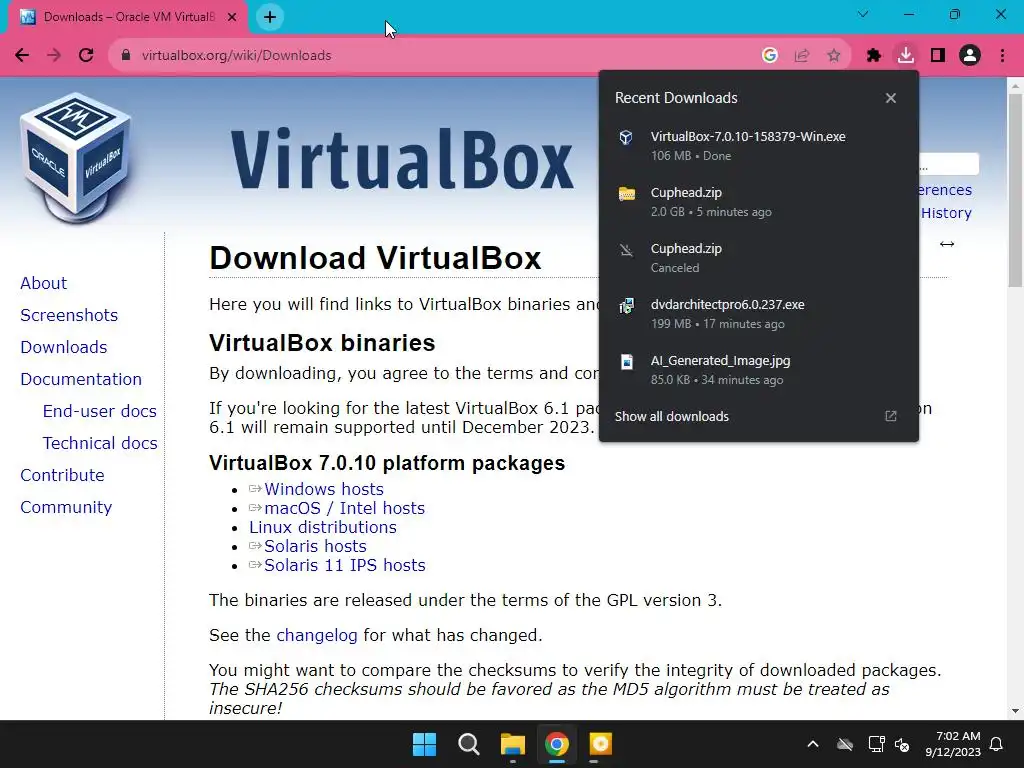Click the Chrome taskbar icon
This screenshot has height=768, width=1024.
(556, 744)
